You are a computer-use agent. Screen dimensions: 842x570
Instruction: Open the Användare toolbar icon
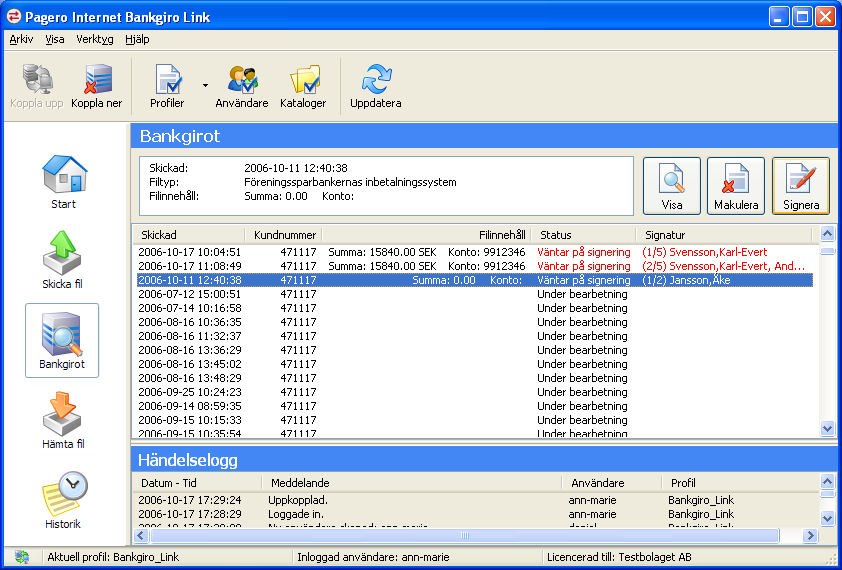242,86
